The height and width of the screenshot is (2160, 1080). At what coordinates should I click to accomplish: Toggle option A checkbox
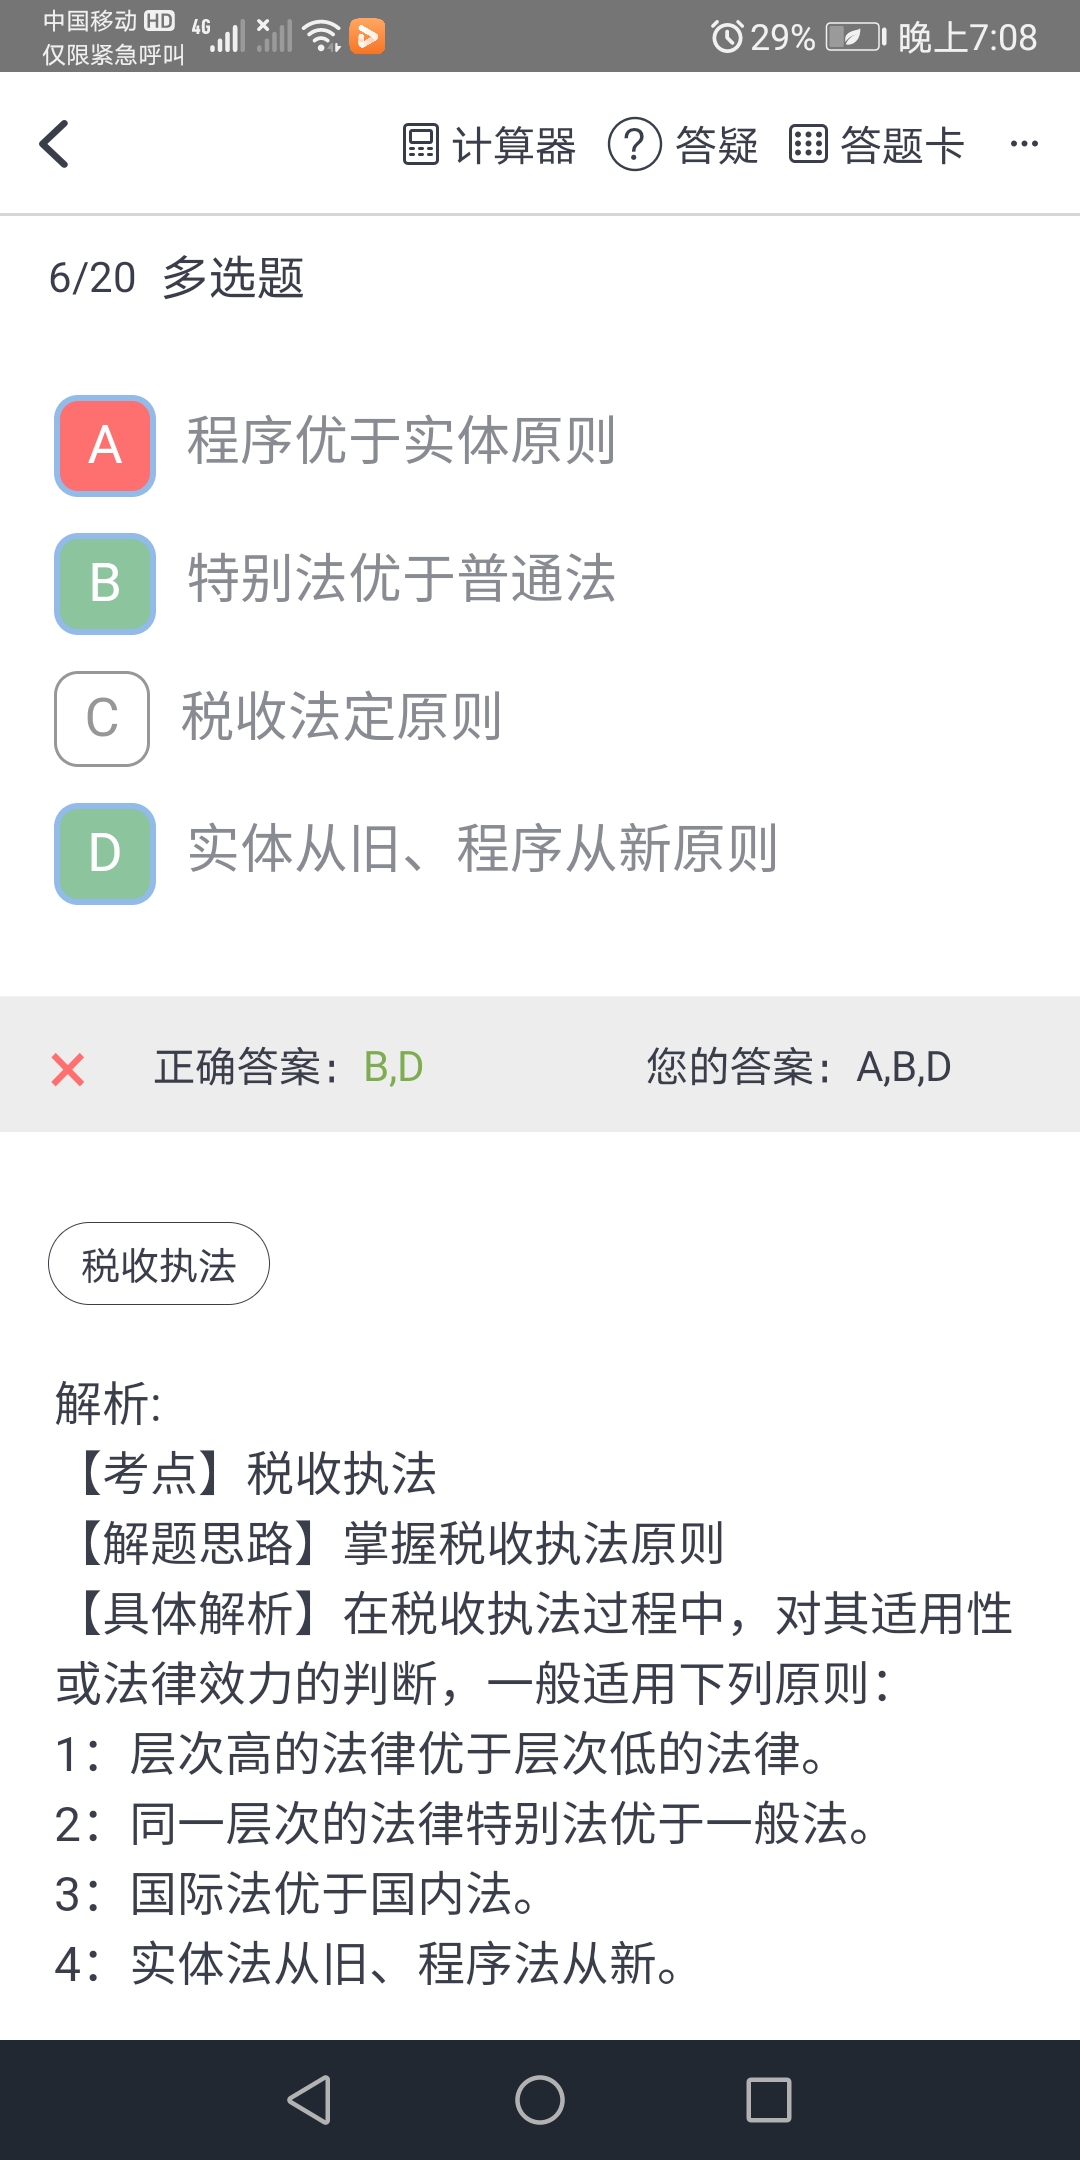[105, 446]
